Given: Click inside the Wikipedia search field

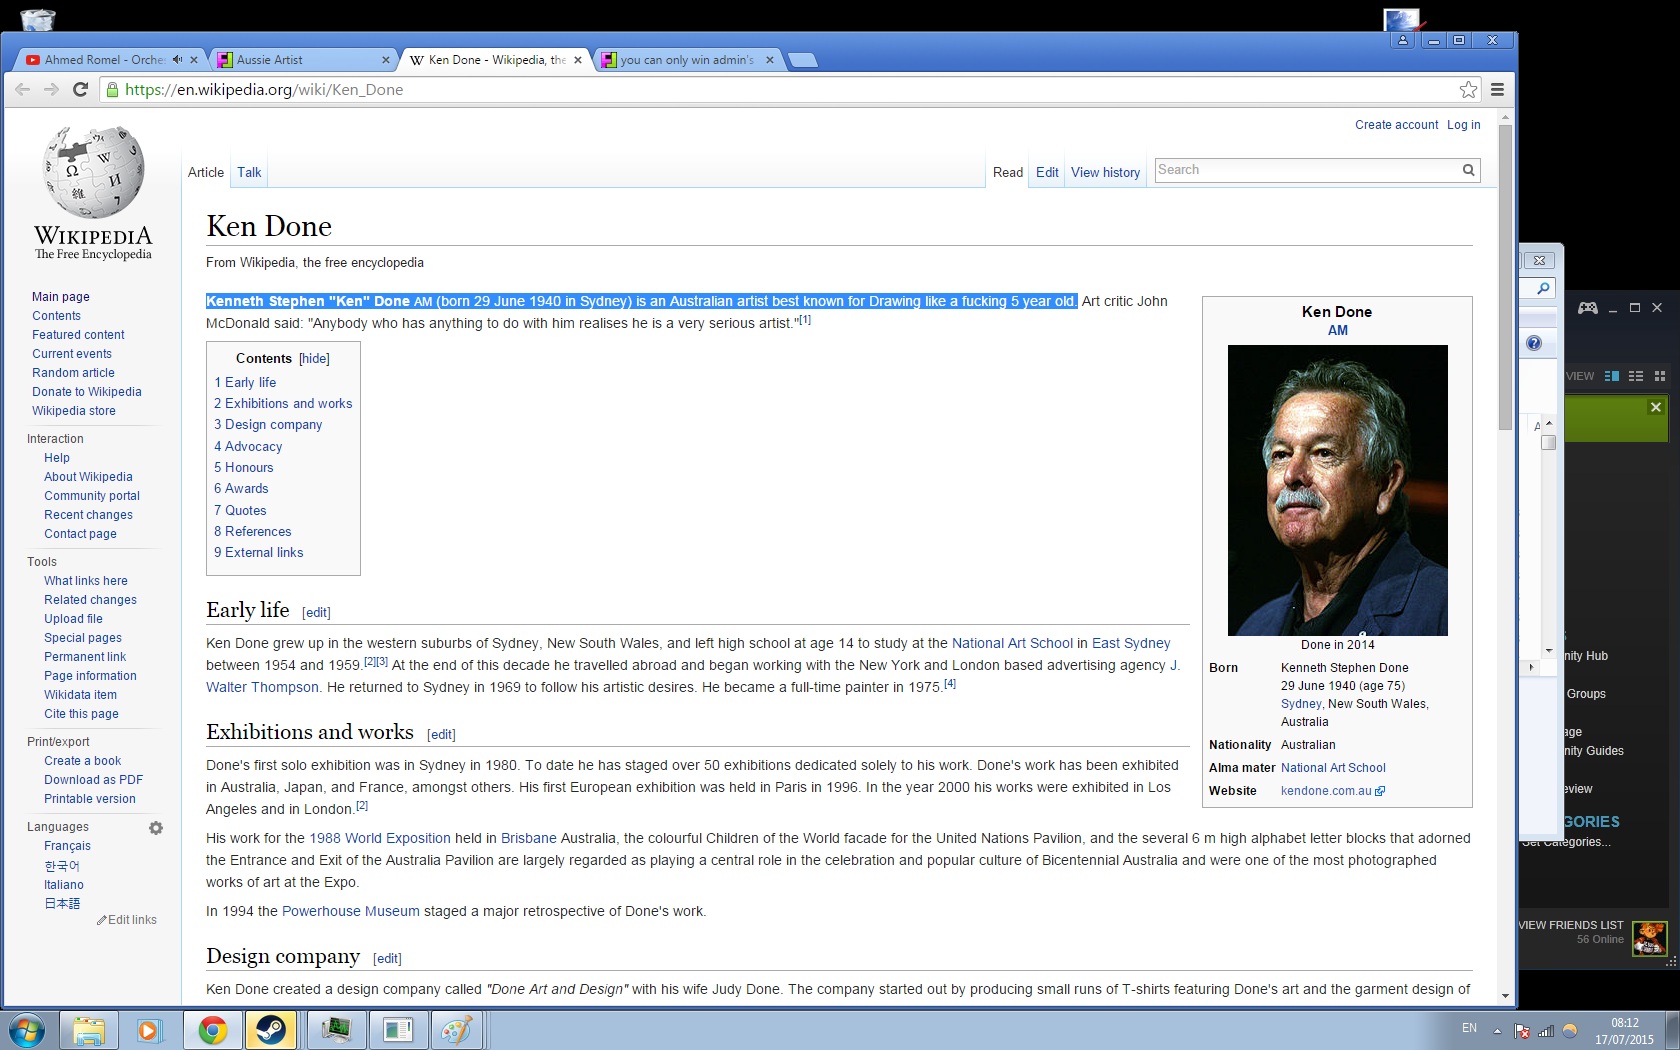Looking at the screenshot, I should pyautogui.click(x=1305, y=170).
